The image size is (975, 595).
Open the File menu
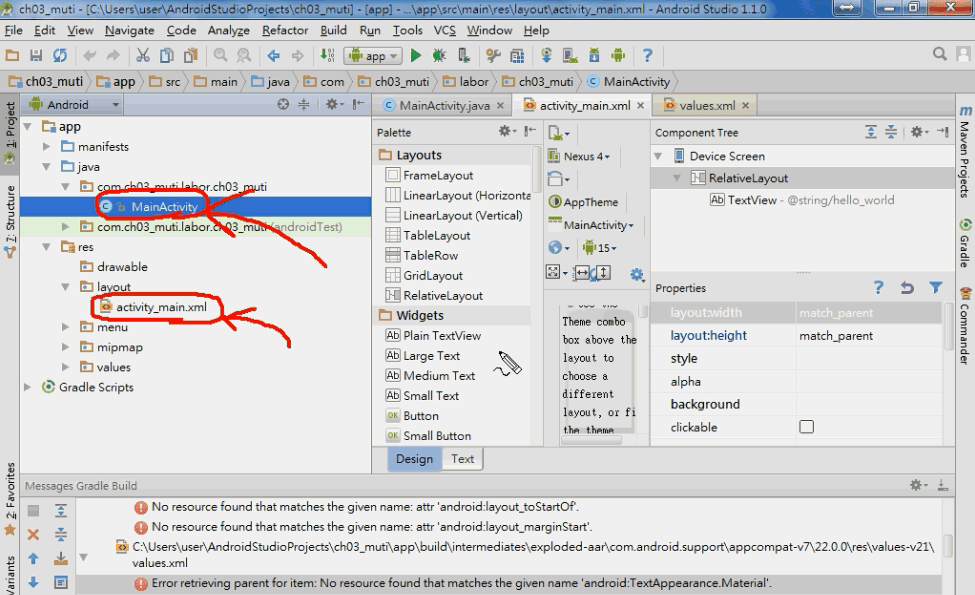13,30
